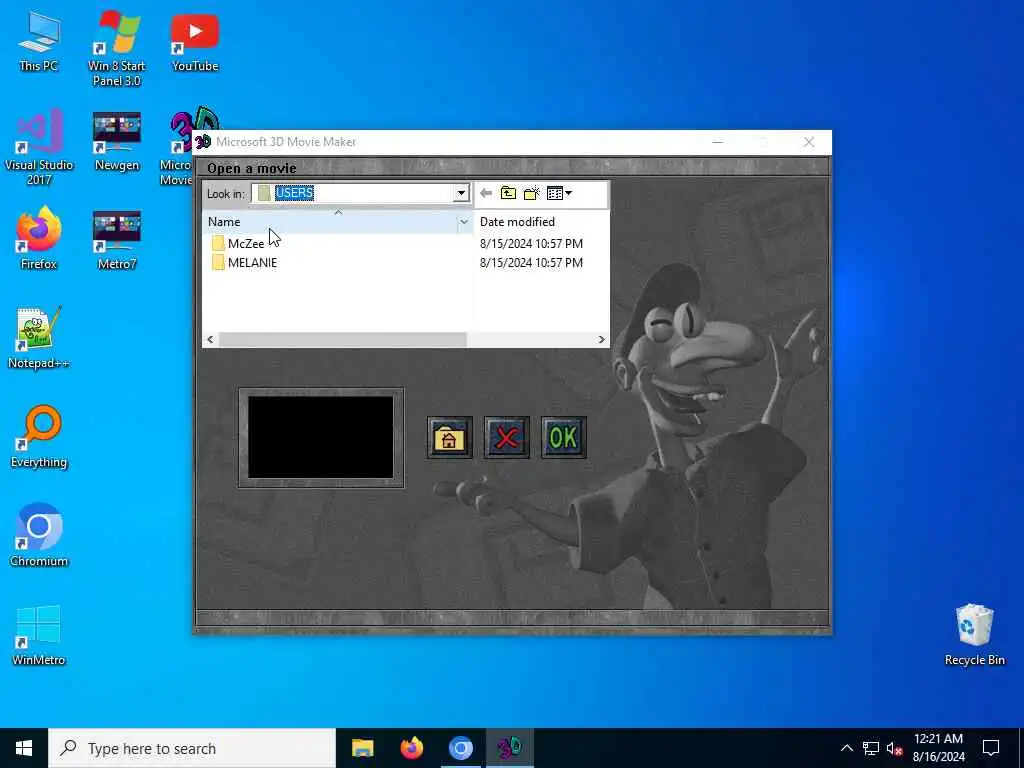Open File Explorer from the taskbar
Viewport: 1024px width, 768px height.
point(362,748)
